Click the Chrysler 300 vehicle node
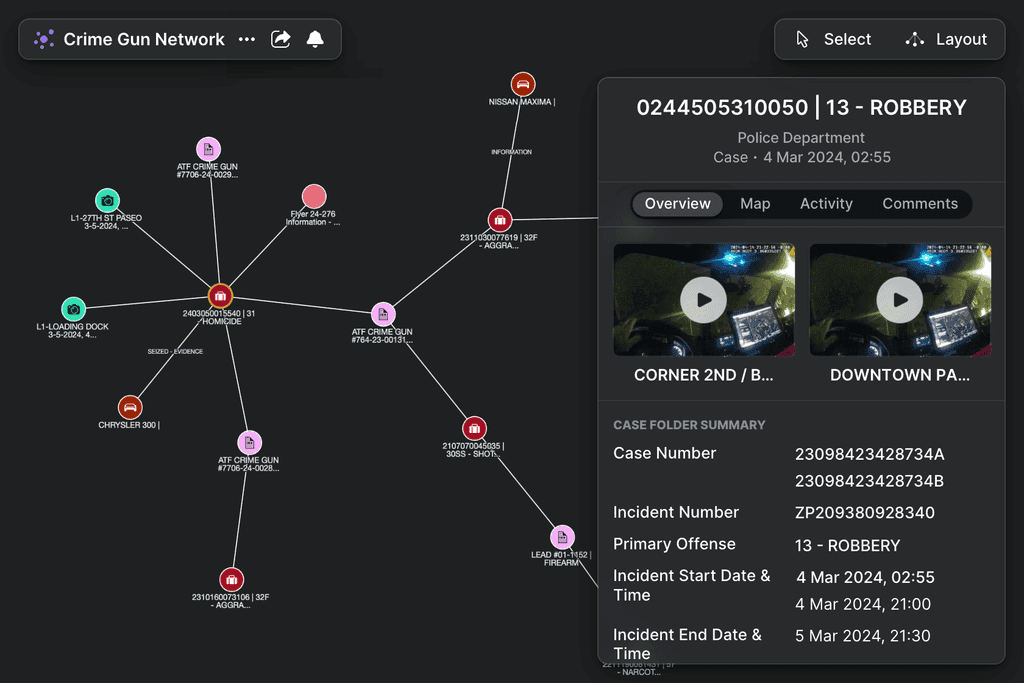The height and width of the screenshot is (683, 1024). point(130,407)
